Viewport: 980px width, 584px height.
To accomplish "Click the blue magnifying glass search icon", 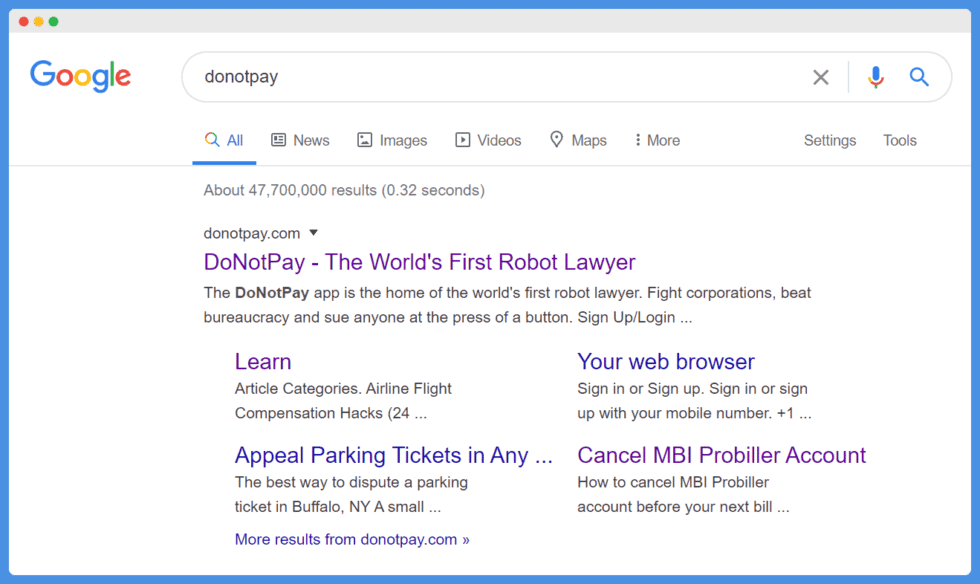I will pyautogui.click(x=919, y=77).
